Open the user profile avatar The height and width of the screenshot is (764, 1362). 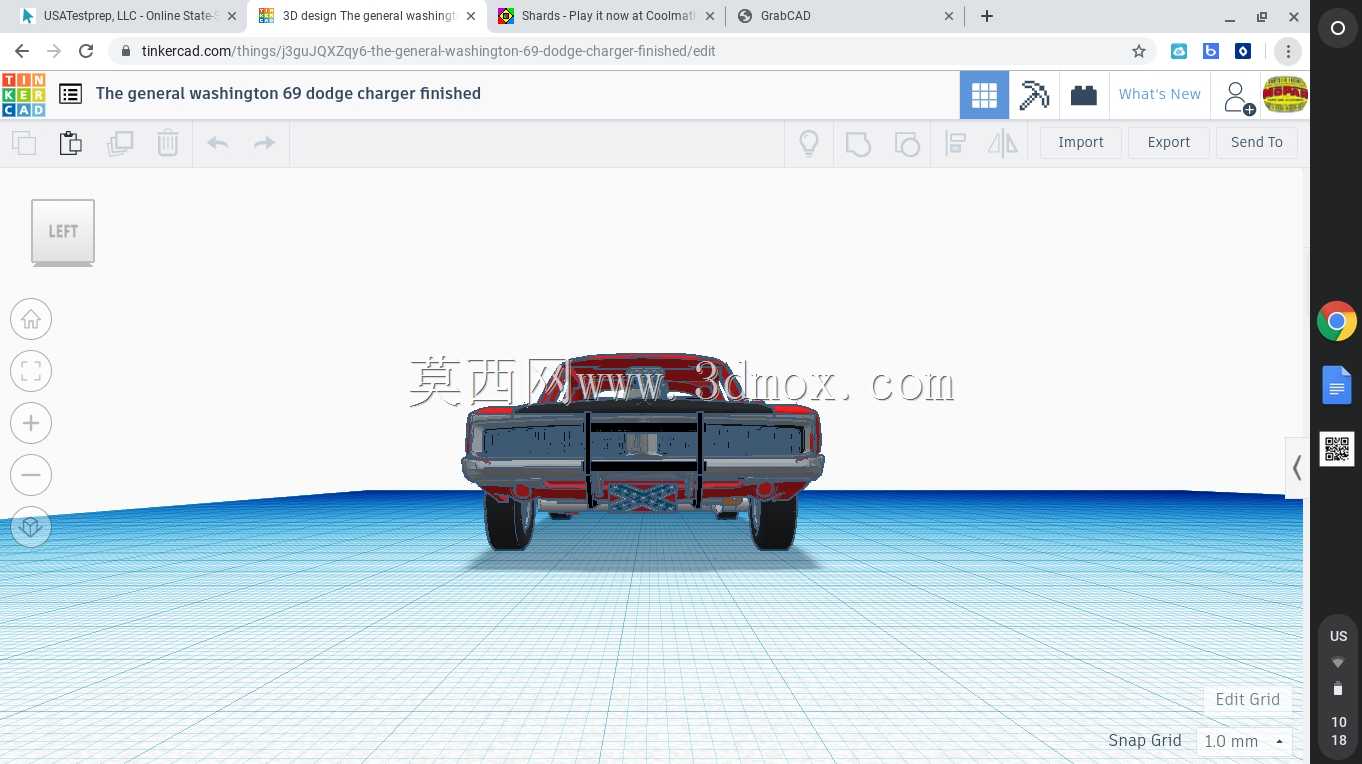[x=1285, y=95]
